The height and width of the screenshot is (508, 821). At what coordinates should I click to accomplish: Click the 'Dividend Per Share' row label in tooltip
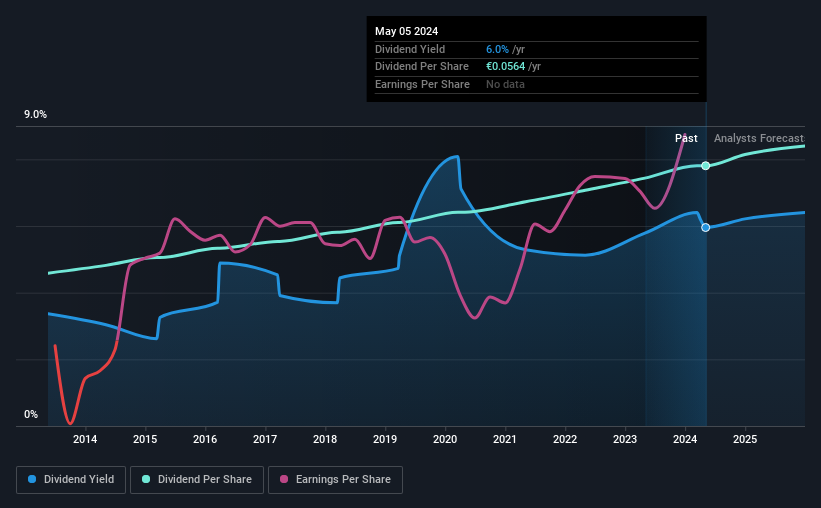(422, 67)
